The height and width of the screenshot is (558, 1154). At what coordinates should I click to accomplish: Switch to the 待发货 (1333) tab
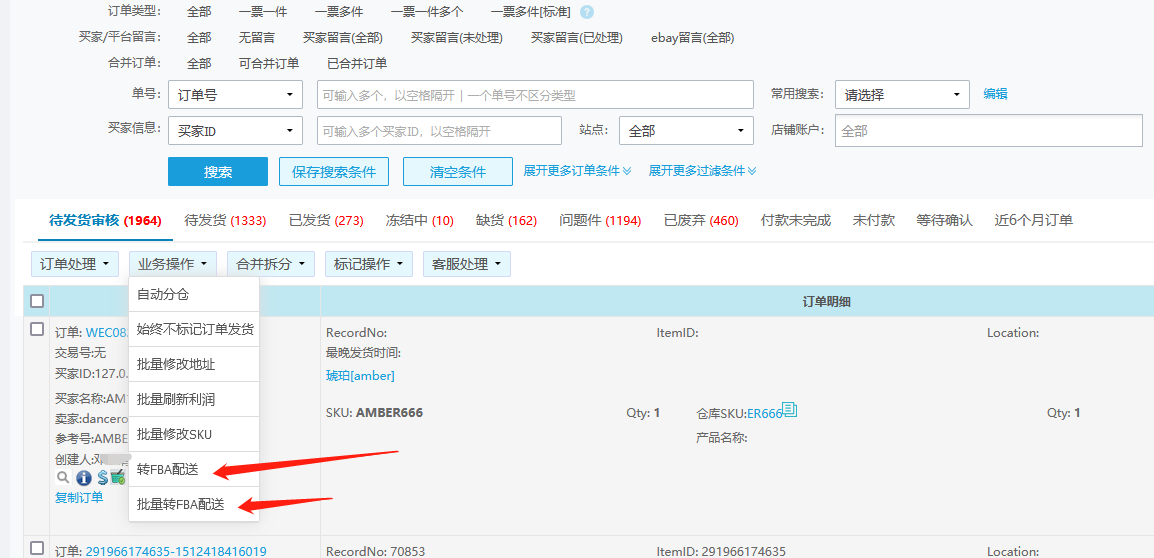pyautogui.click(x=225, y=220)
